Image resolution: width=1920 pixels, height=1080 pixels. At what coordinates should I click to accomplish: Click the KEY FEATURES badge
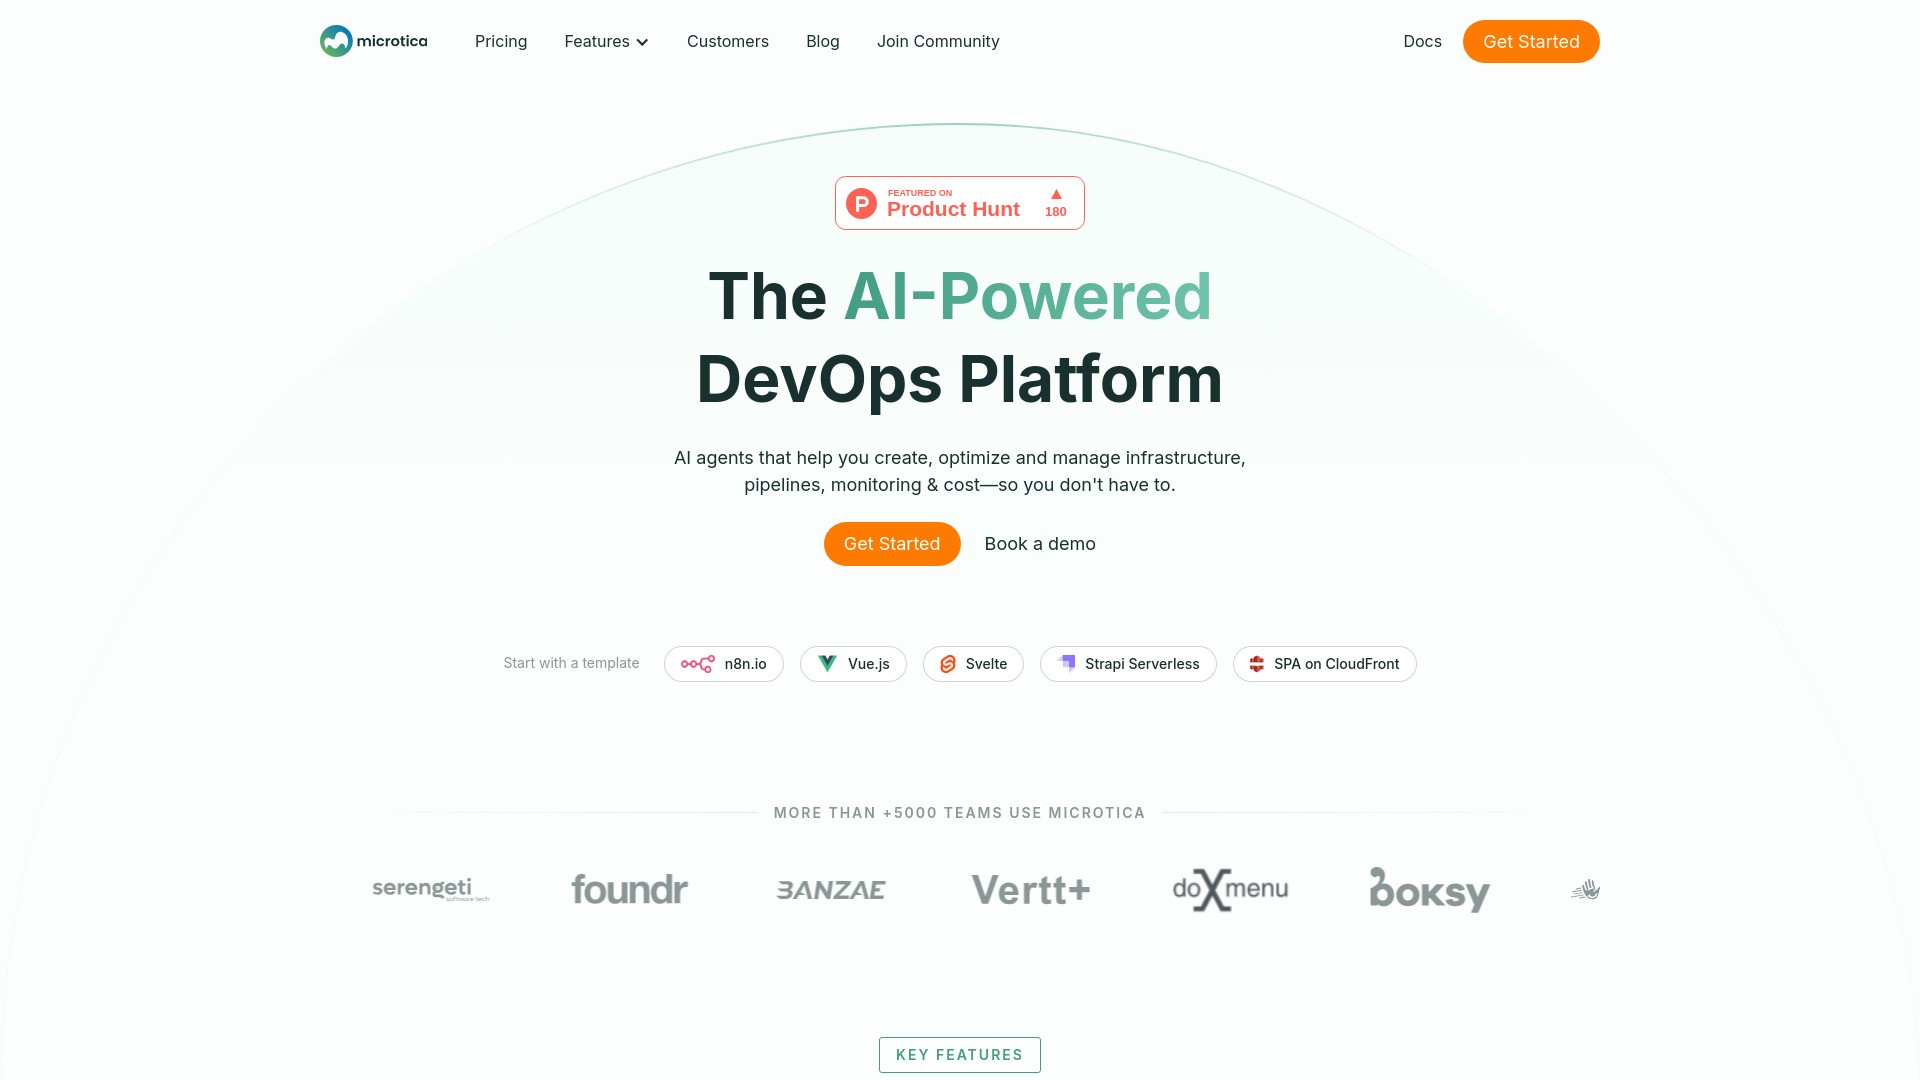(959, 1054)
